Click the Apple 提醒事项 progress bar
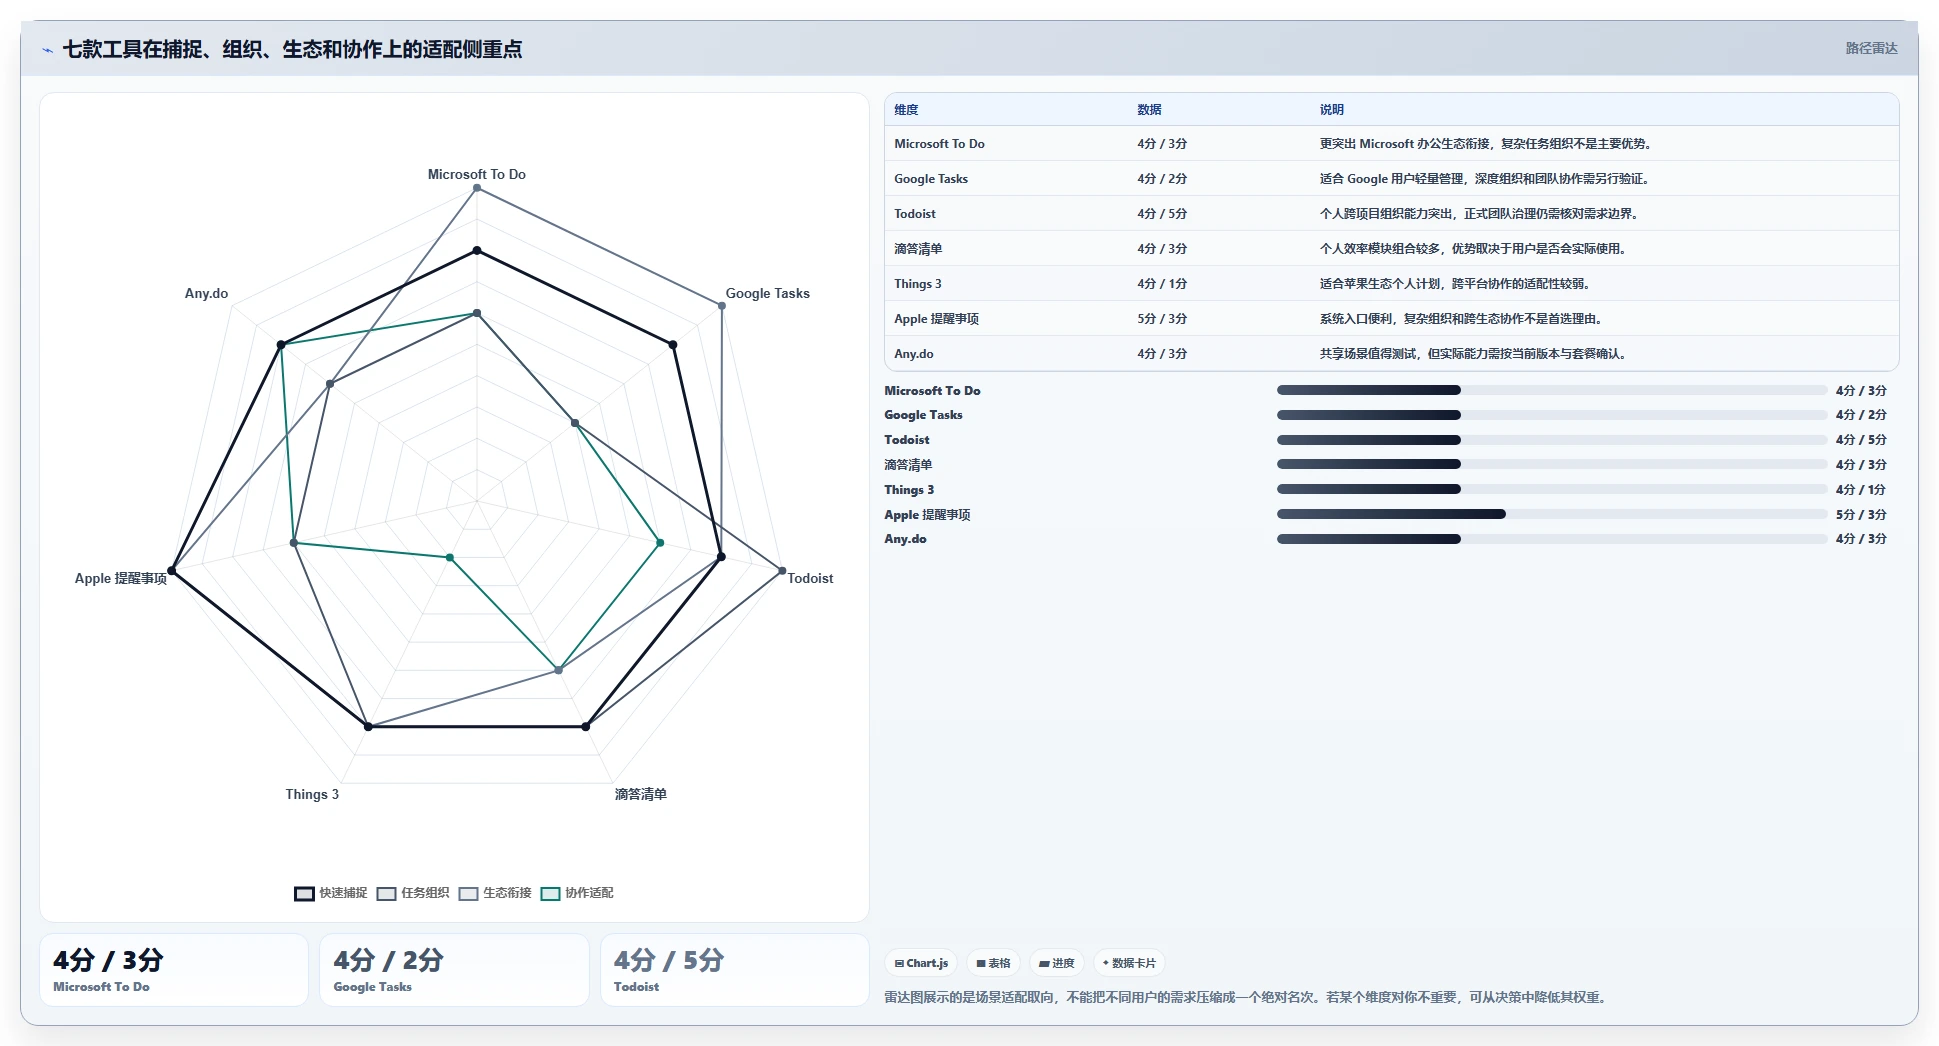Image resolution: width=1939 pixels, height=1046 pixels. coord(1552,514)
